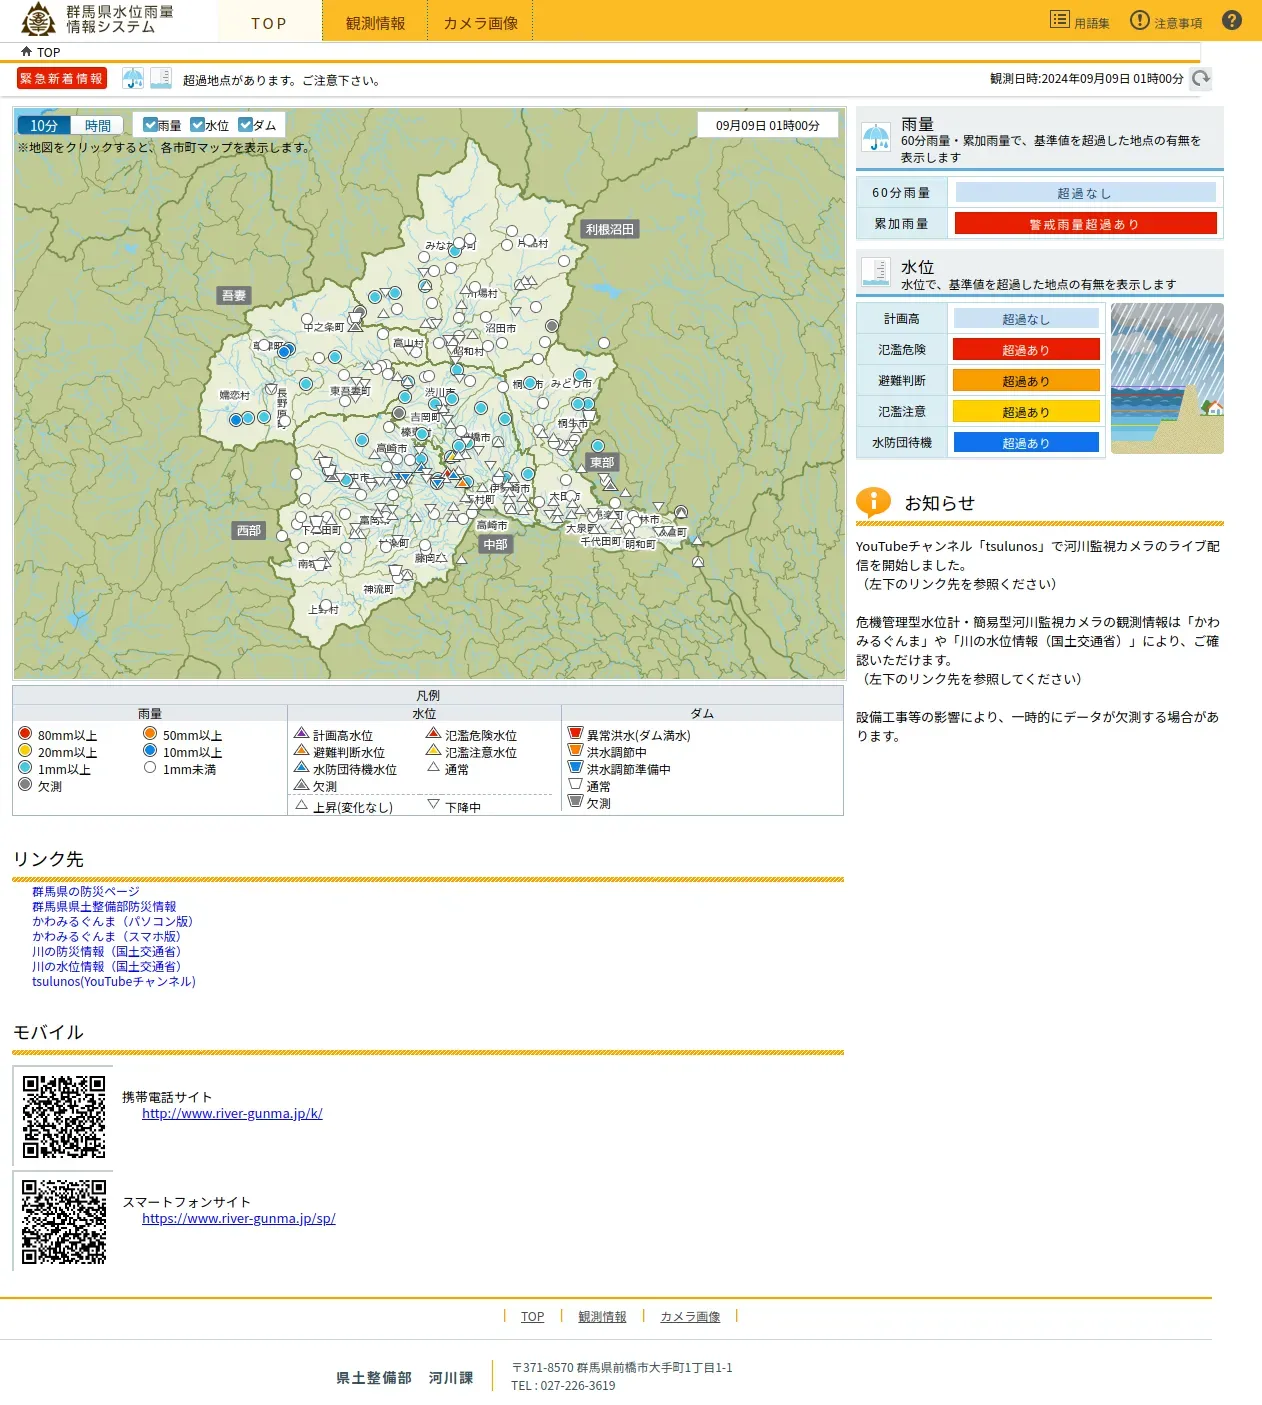Viewport: 1262px width, 1405px height.
Task: Open tsulunos YouTube channel link
Action: coord(114,981)
